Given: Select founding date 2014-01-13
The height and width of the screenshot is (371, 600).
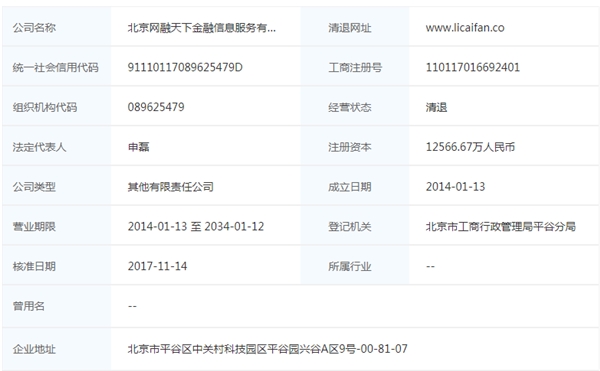Looking at the screenshot, I should pyautogui.click(x=455, y=187).
